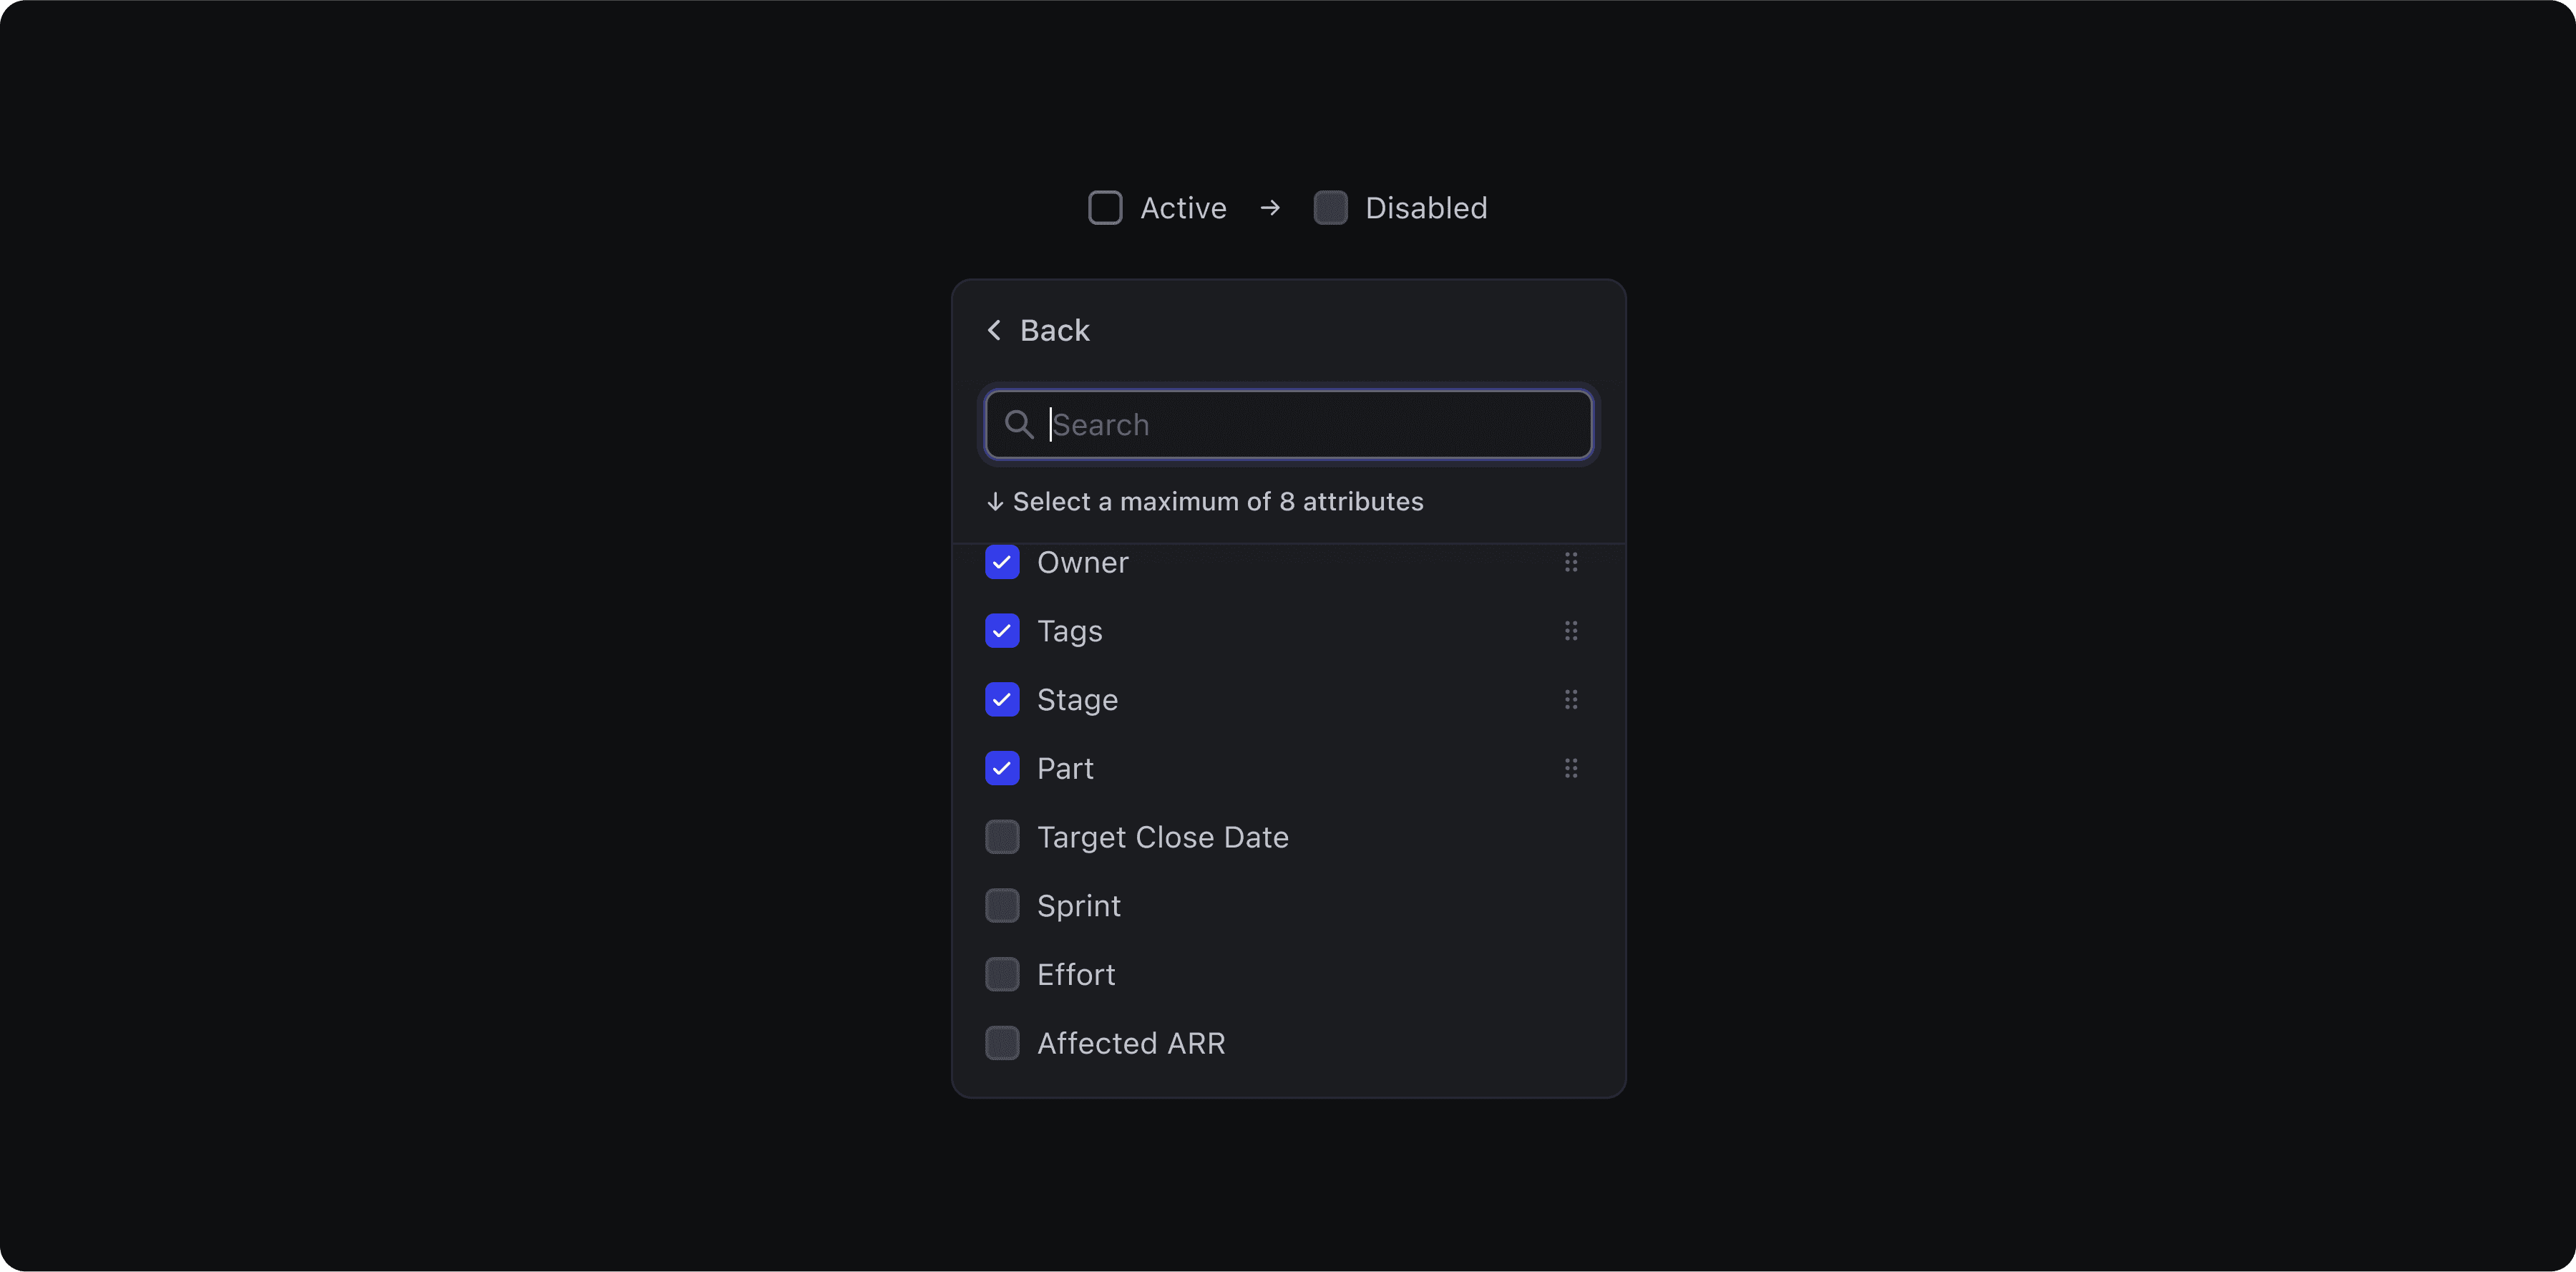This screenshot has width=2576, height=1272.
Task: Grab the drag handle for Part
Action: point(1571,768)
